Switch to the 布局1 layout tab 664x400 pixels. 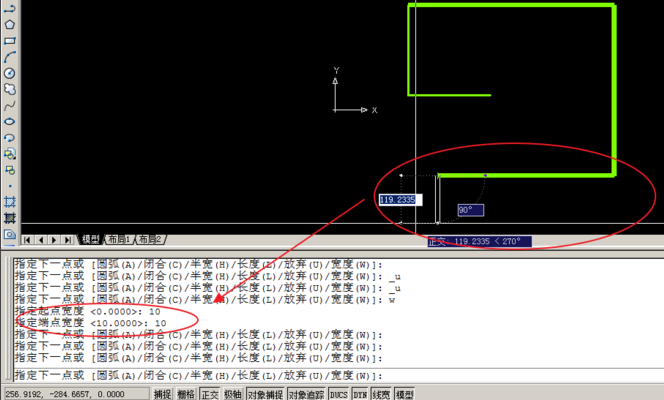tap(119, 240)
